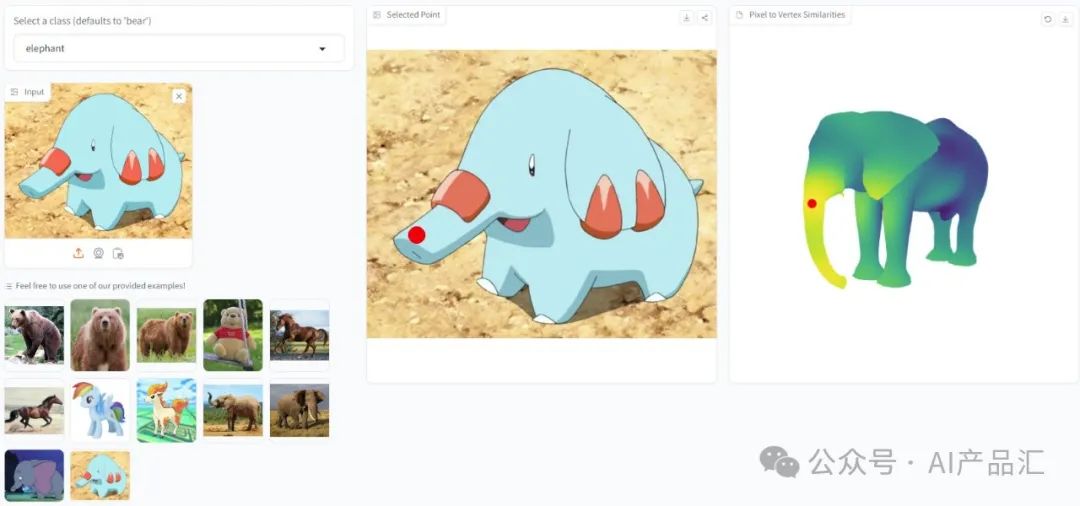Viewport: 1080px width, 506px height.
Task: Click the upload image icon under Input
Action: pos(79,253)
